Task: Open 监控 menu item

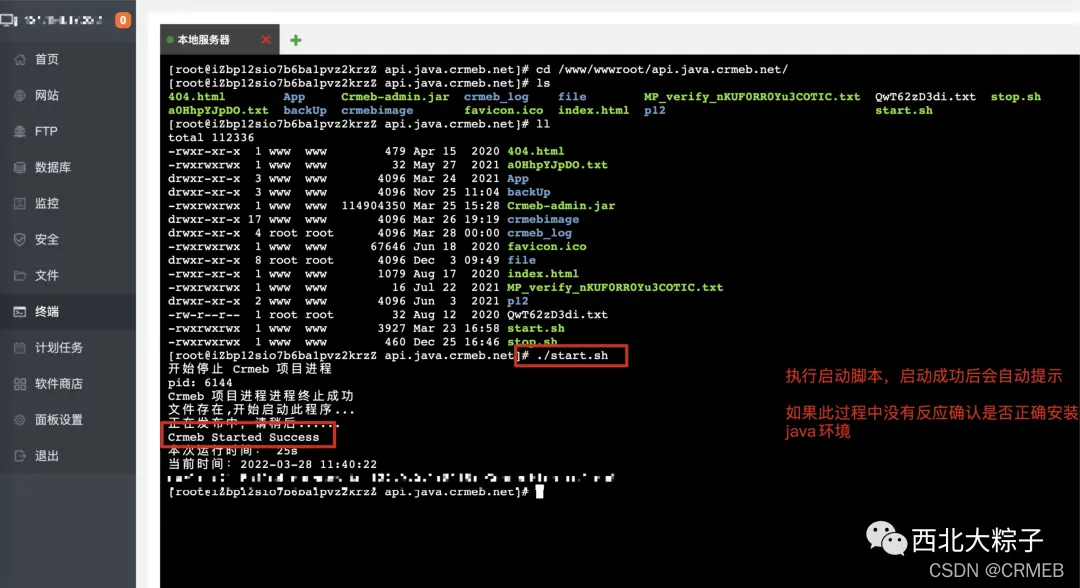Action: point(68,203)
